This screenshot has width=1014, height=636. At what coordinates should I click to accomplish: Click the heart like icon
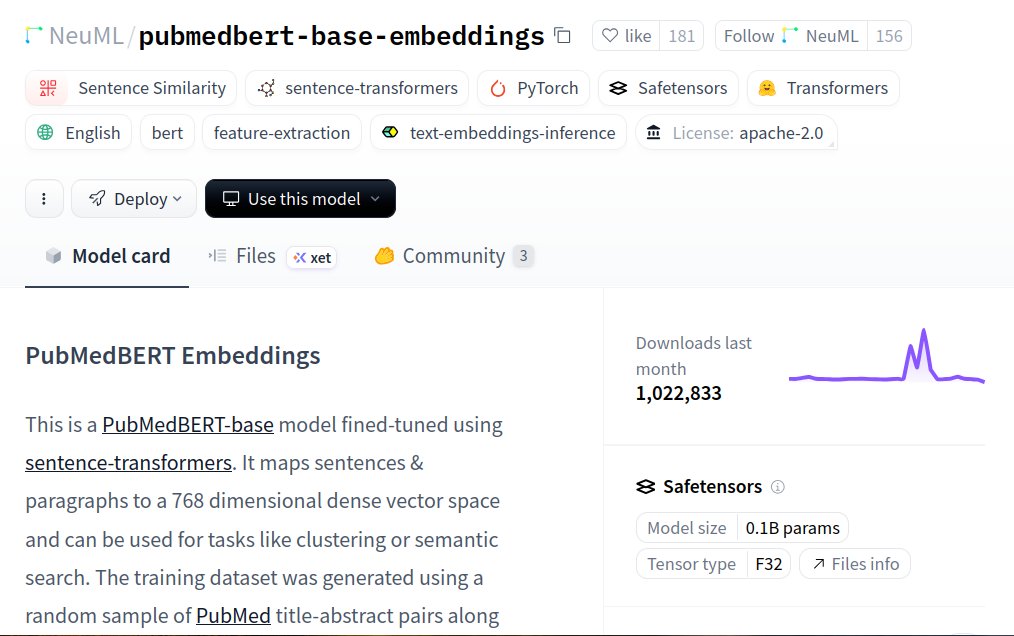click(610, 36)
